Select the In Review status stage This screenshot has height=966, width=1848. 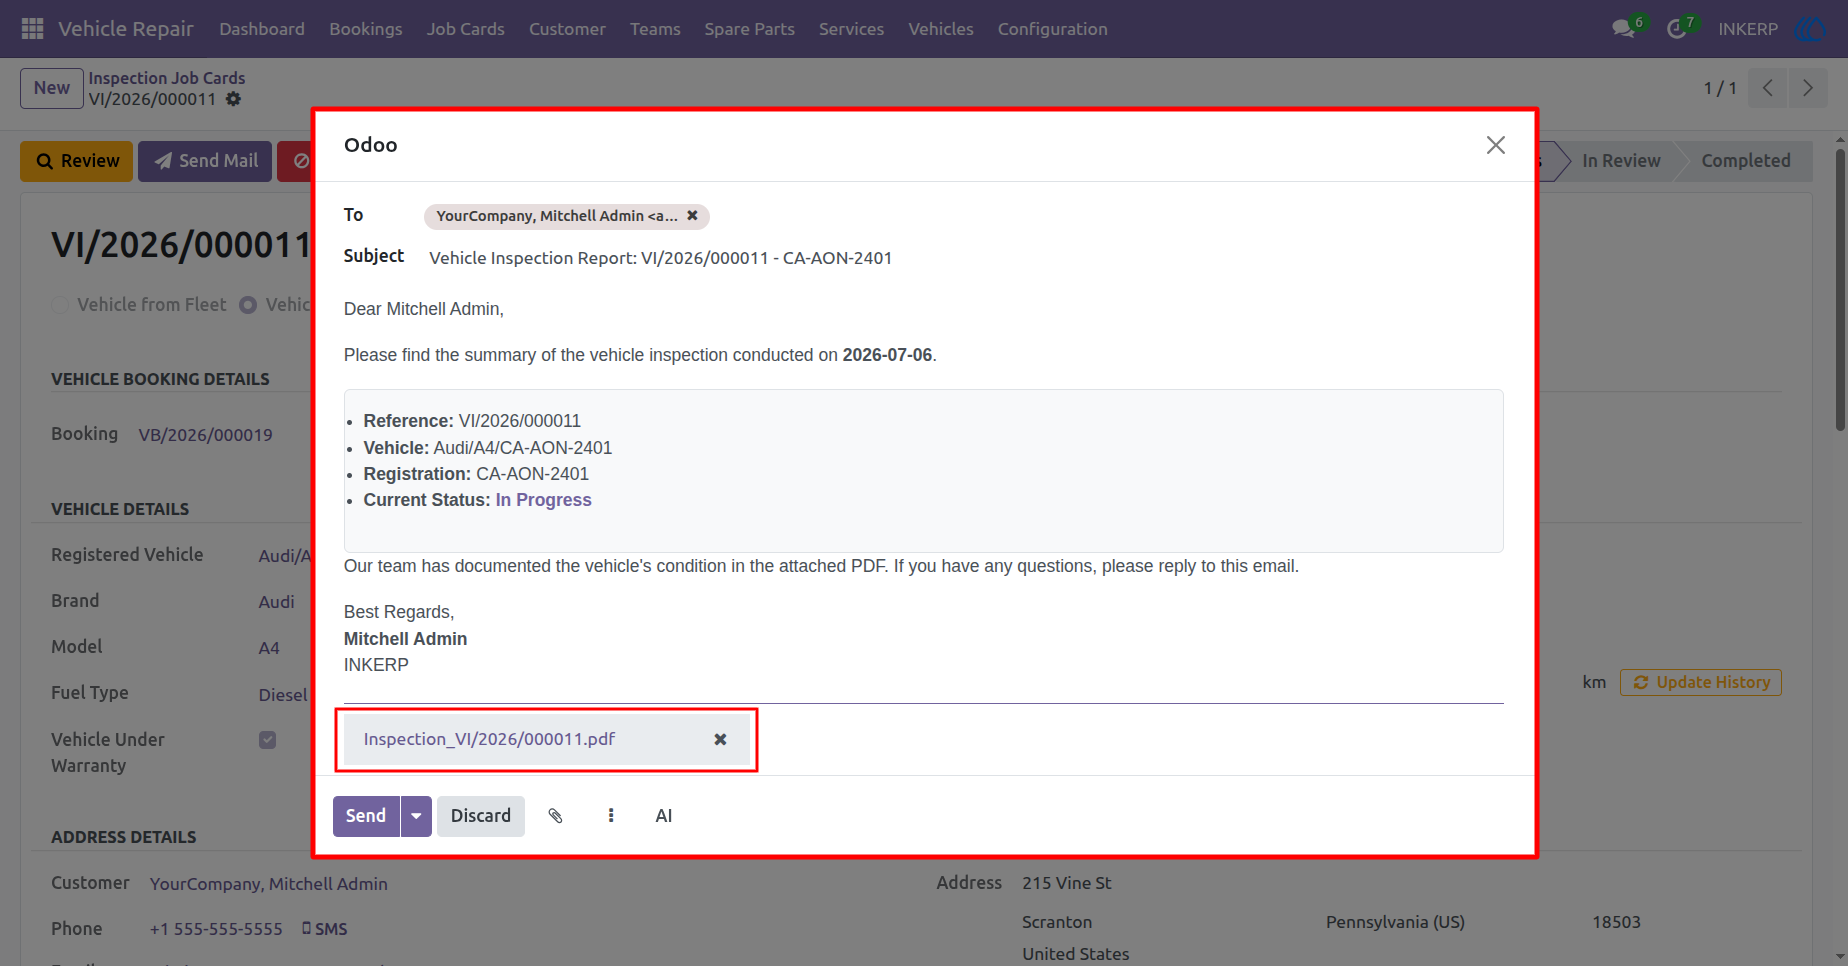click(x=1620, y=161)
